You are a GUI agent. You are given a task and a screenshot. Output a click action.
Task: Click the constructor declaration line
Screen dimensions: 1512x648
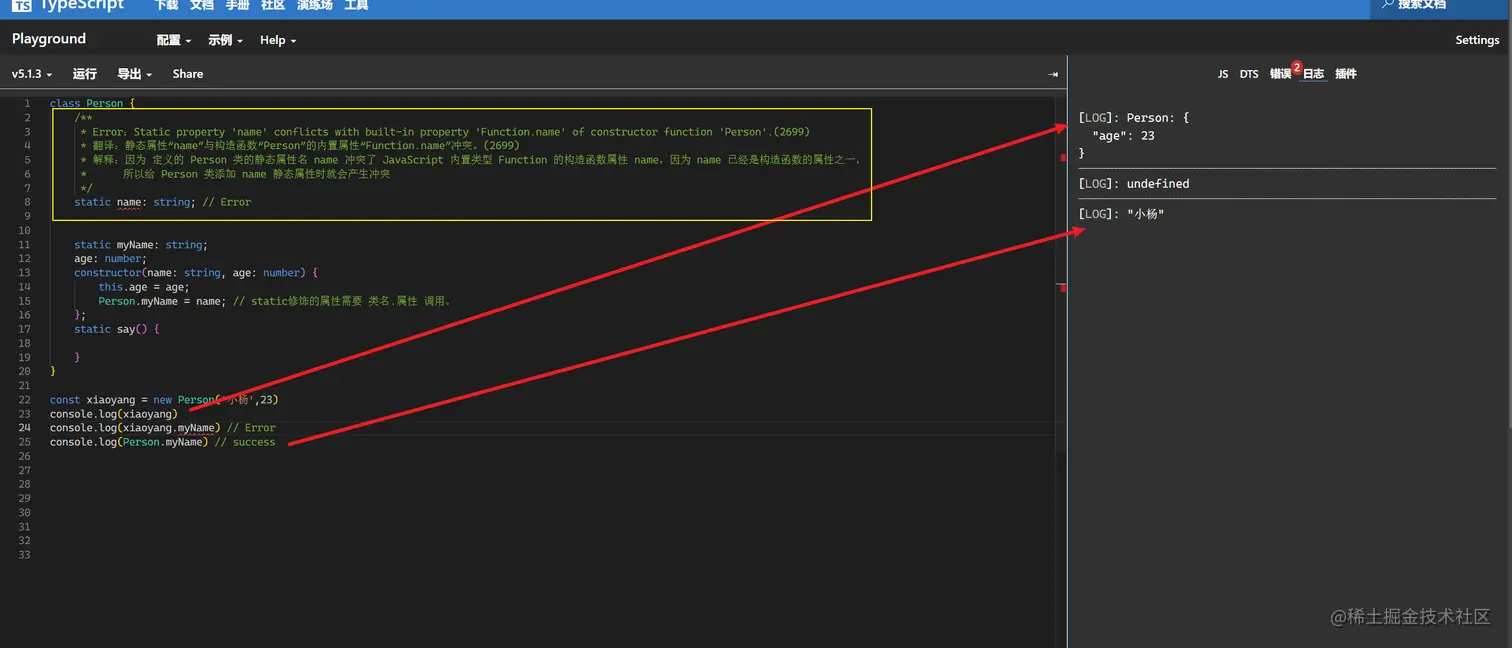coord(196,272)
